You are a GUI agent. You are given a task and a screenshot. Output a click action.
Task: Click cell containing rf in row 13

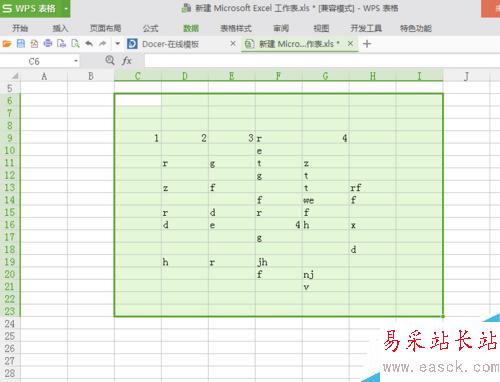pyautogui.click(x=373, y=188)
